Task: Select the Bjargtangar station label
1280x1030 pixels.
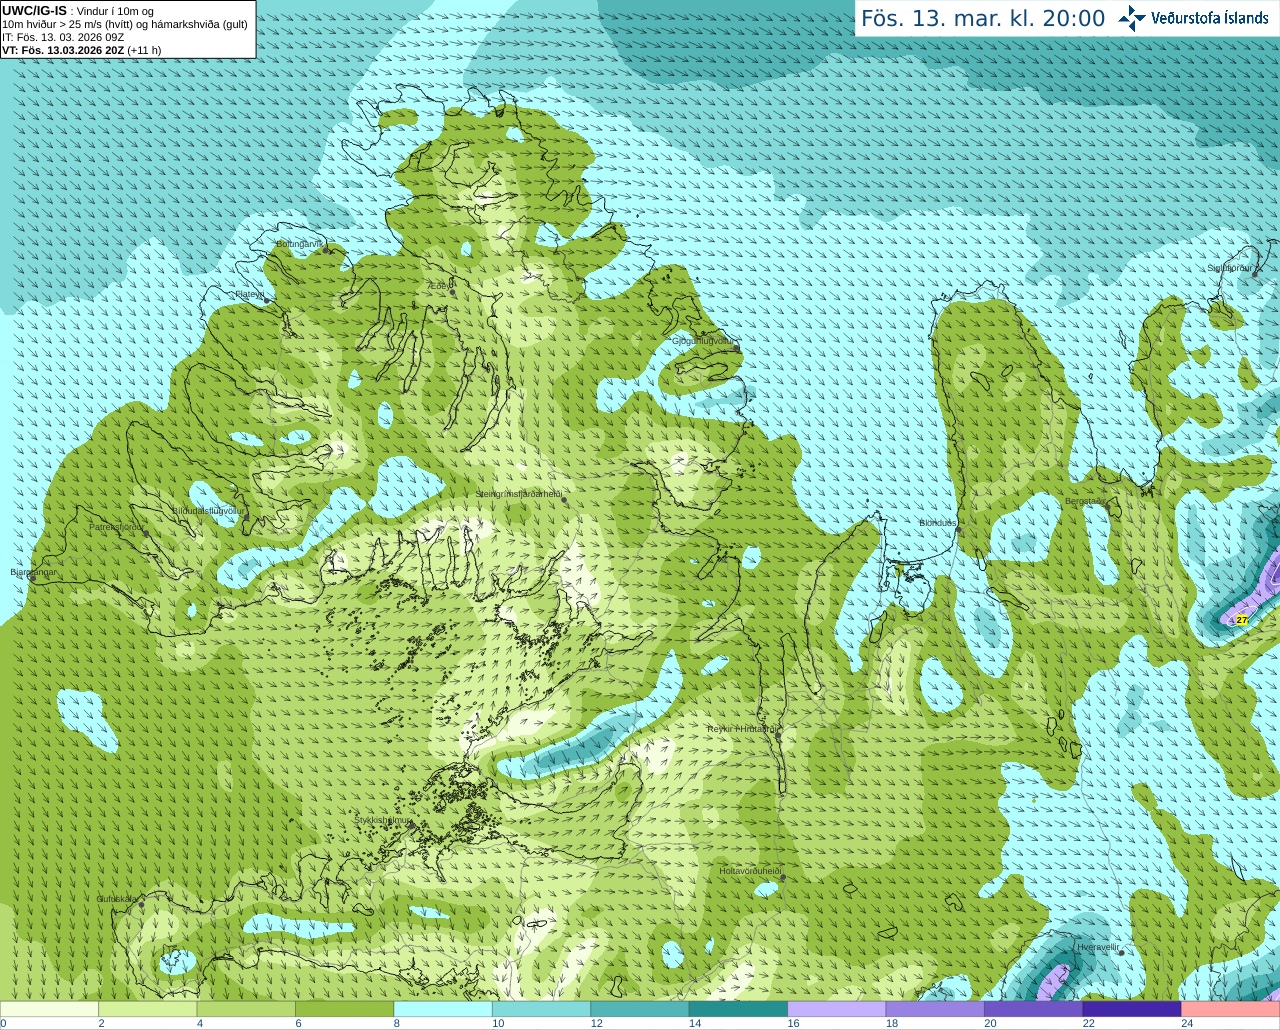Action: coord(33,572)
